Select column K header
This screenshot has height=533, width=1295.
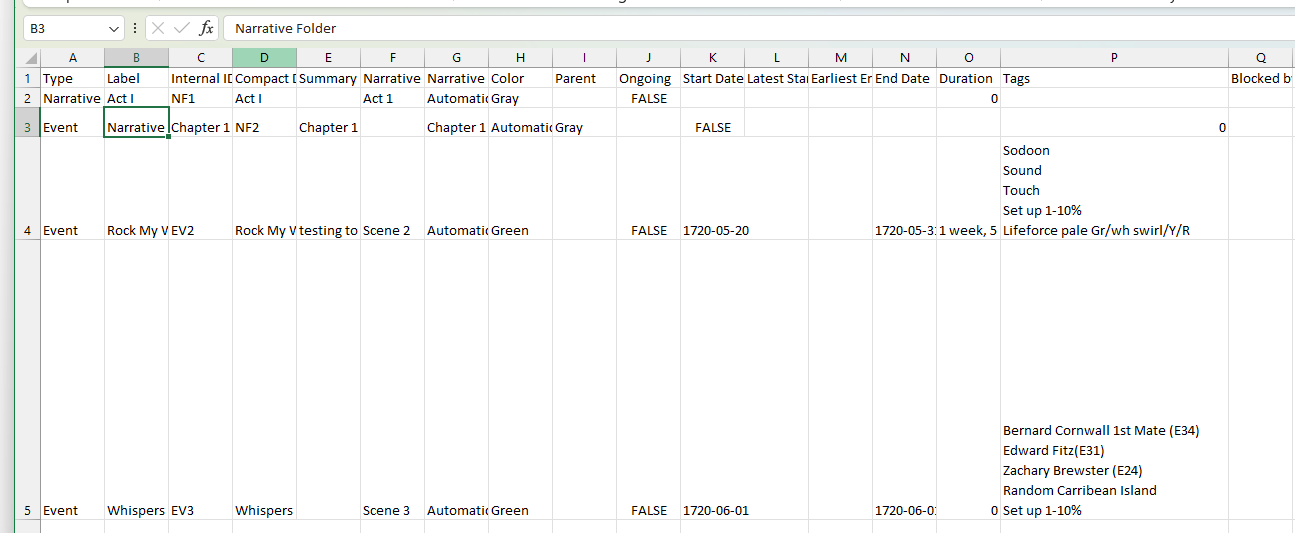712,59
